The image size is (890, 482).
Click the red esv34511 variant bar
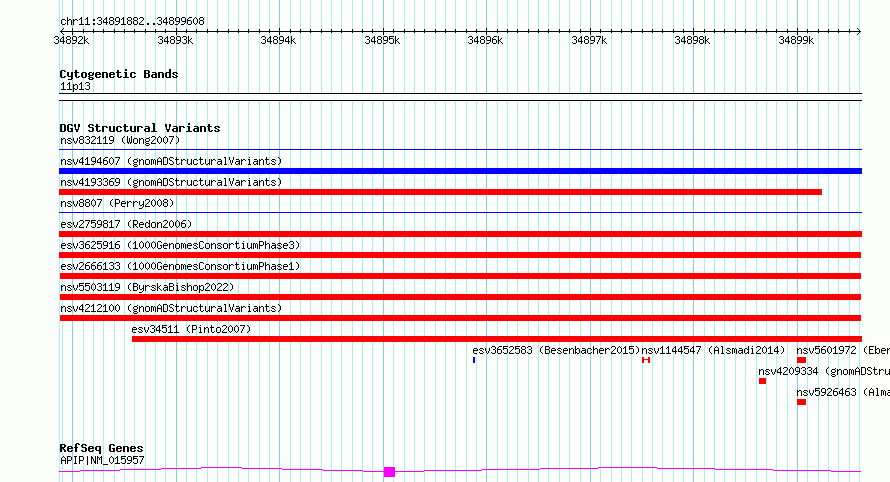[497, 339]
